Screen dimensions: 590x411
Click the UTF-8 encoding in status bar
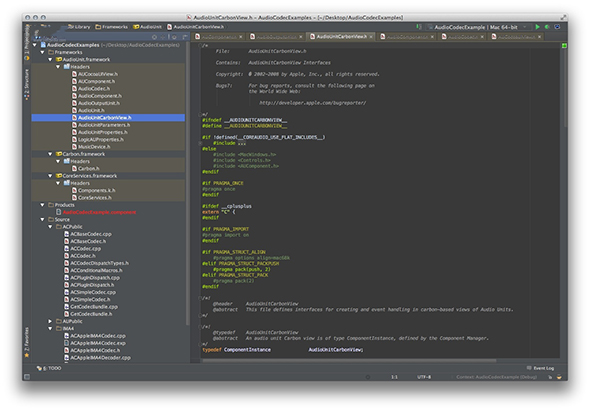pos(424,377)
